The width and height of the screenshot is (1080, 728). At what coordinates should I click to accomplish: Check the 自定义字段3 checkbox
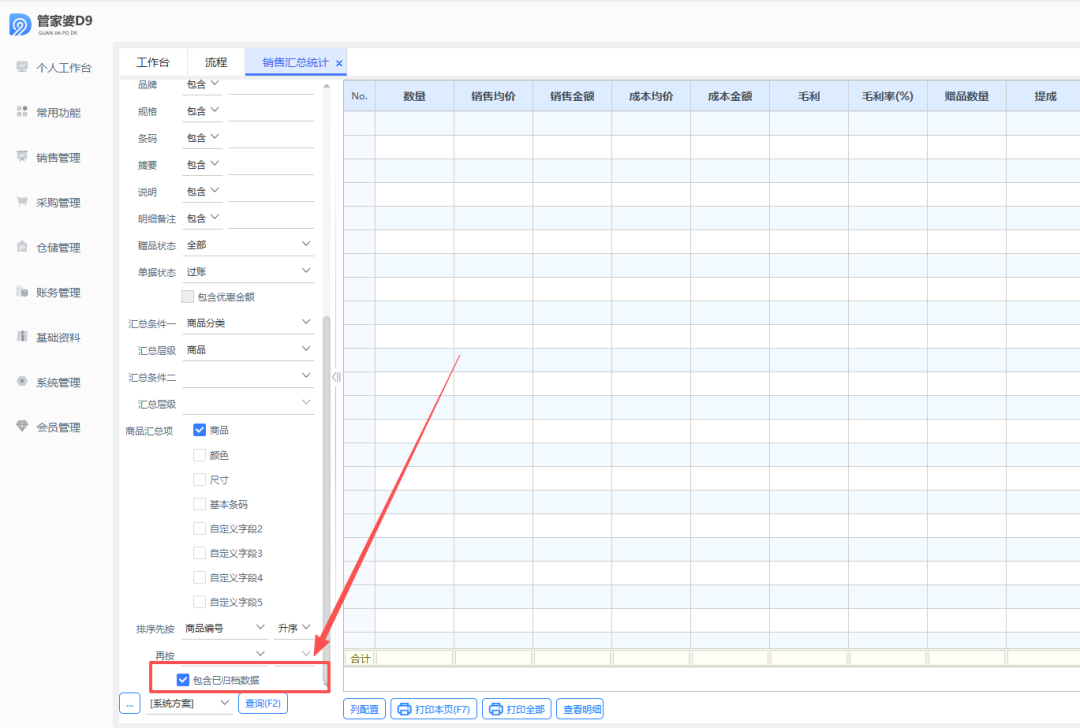coord(200,553)
